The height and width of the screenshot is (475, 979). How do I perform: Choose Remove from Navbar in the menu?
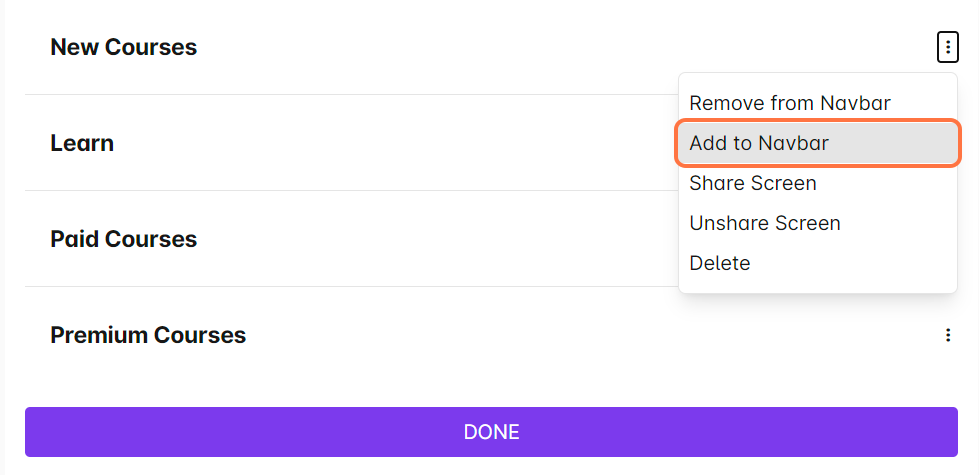(x=789, y=103)
